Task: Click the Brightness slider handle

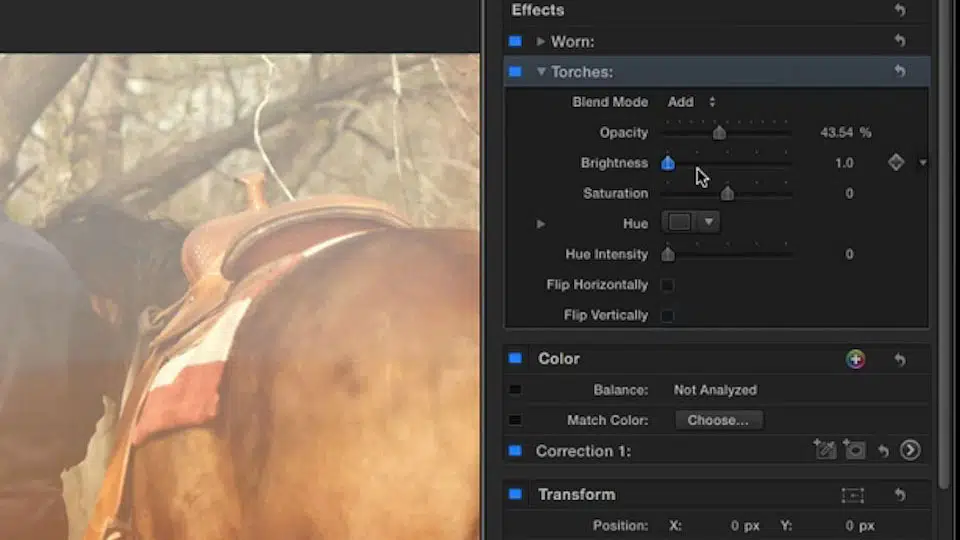Action: point(668,163)
